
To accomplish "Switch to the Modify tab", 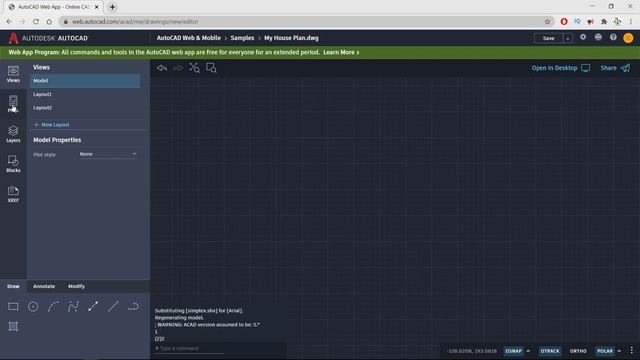I will coord(76,287).
